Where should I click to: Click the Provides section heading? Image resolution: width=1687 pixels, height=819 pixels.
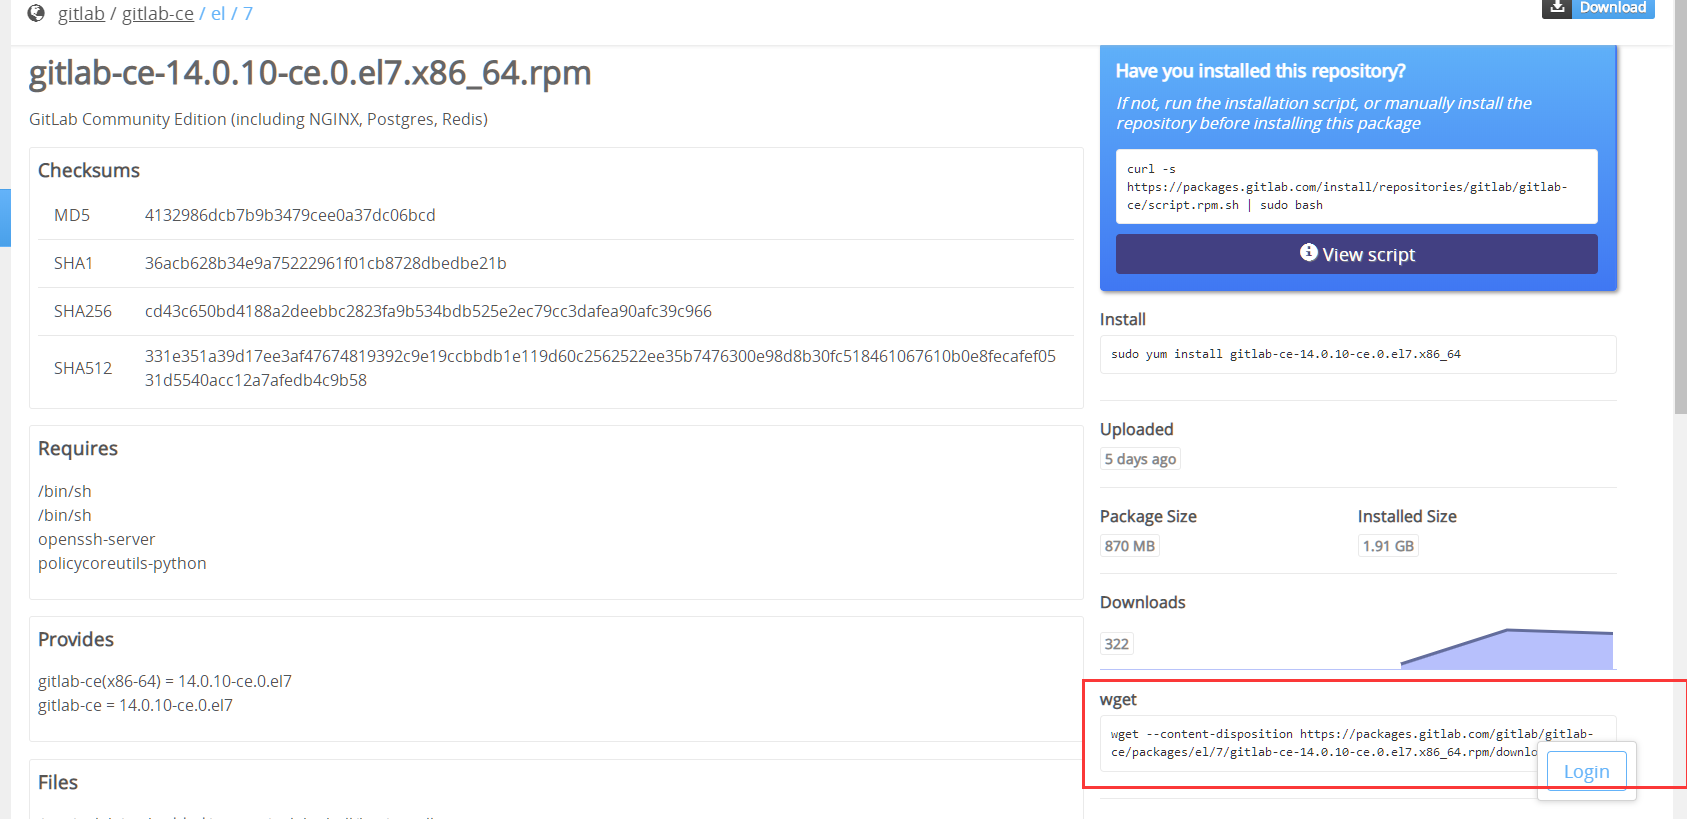point(76,639)
